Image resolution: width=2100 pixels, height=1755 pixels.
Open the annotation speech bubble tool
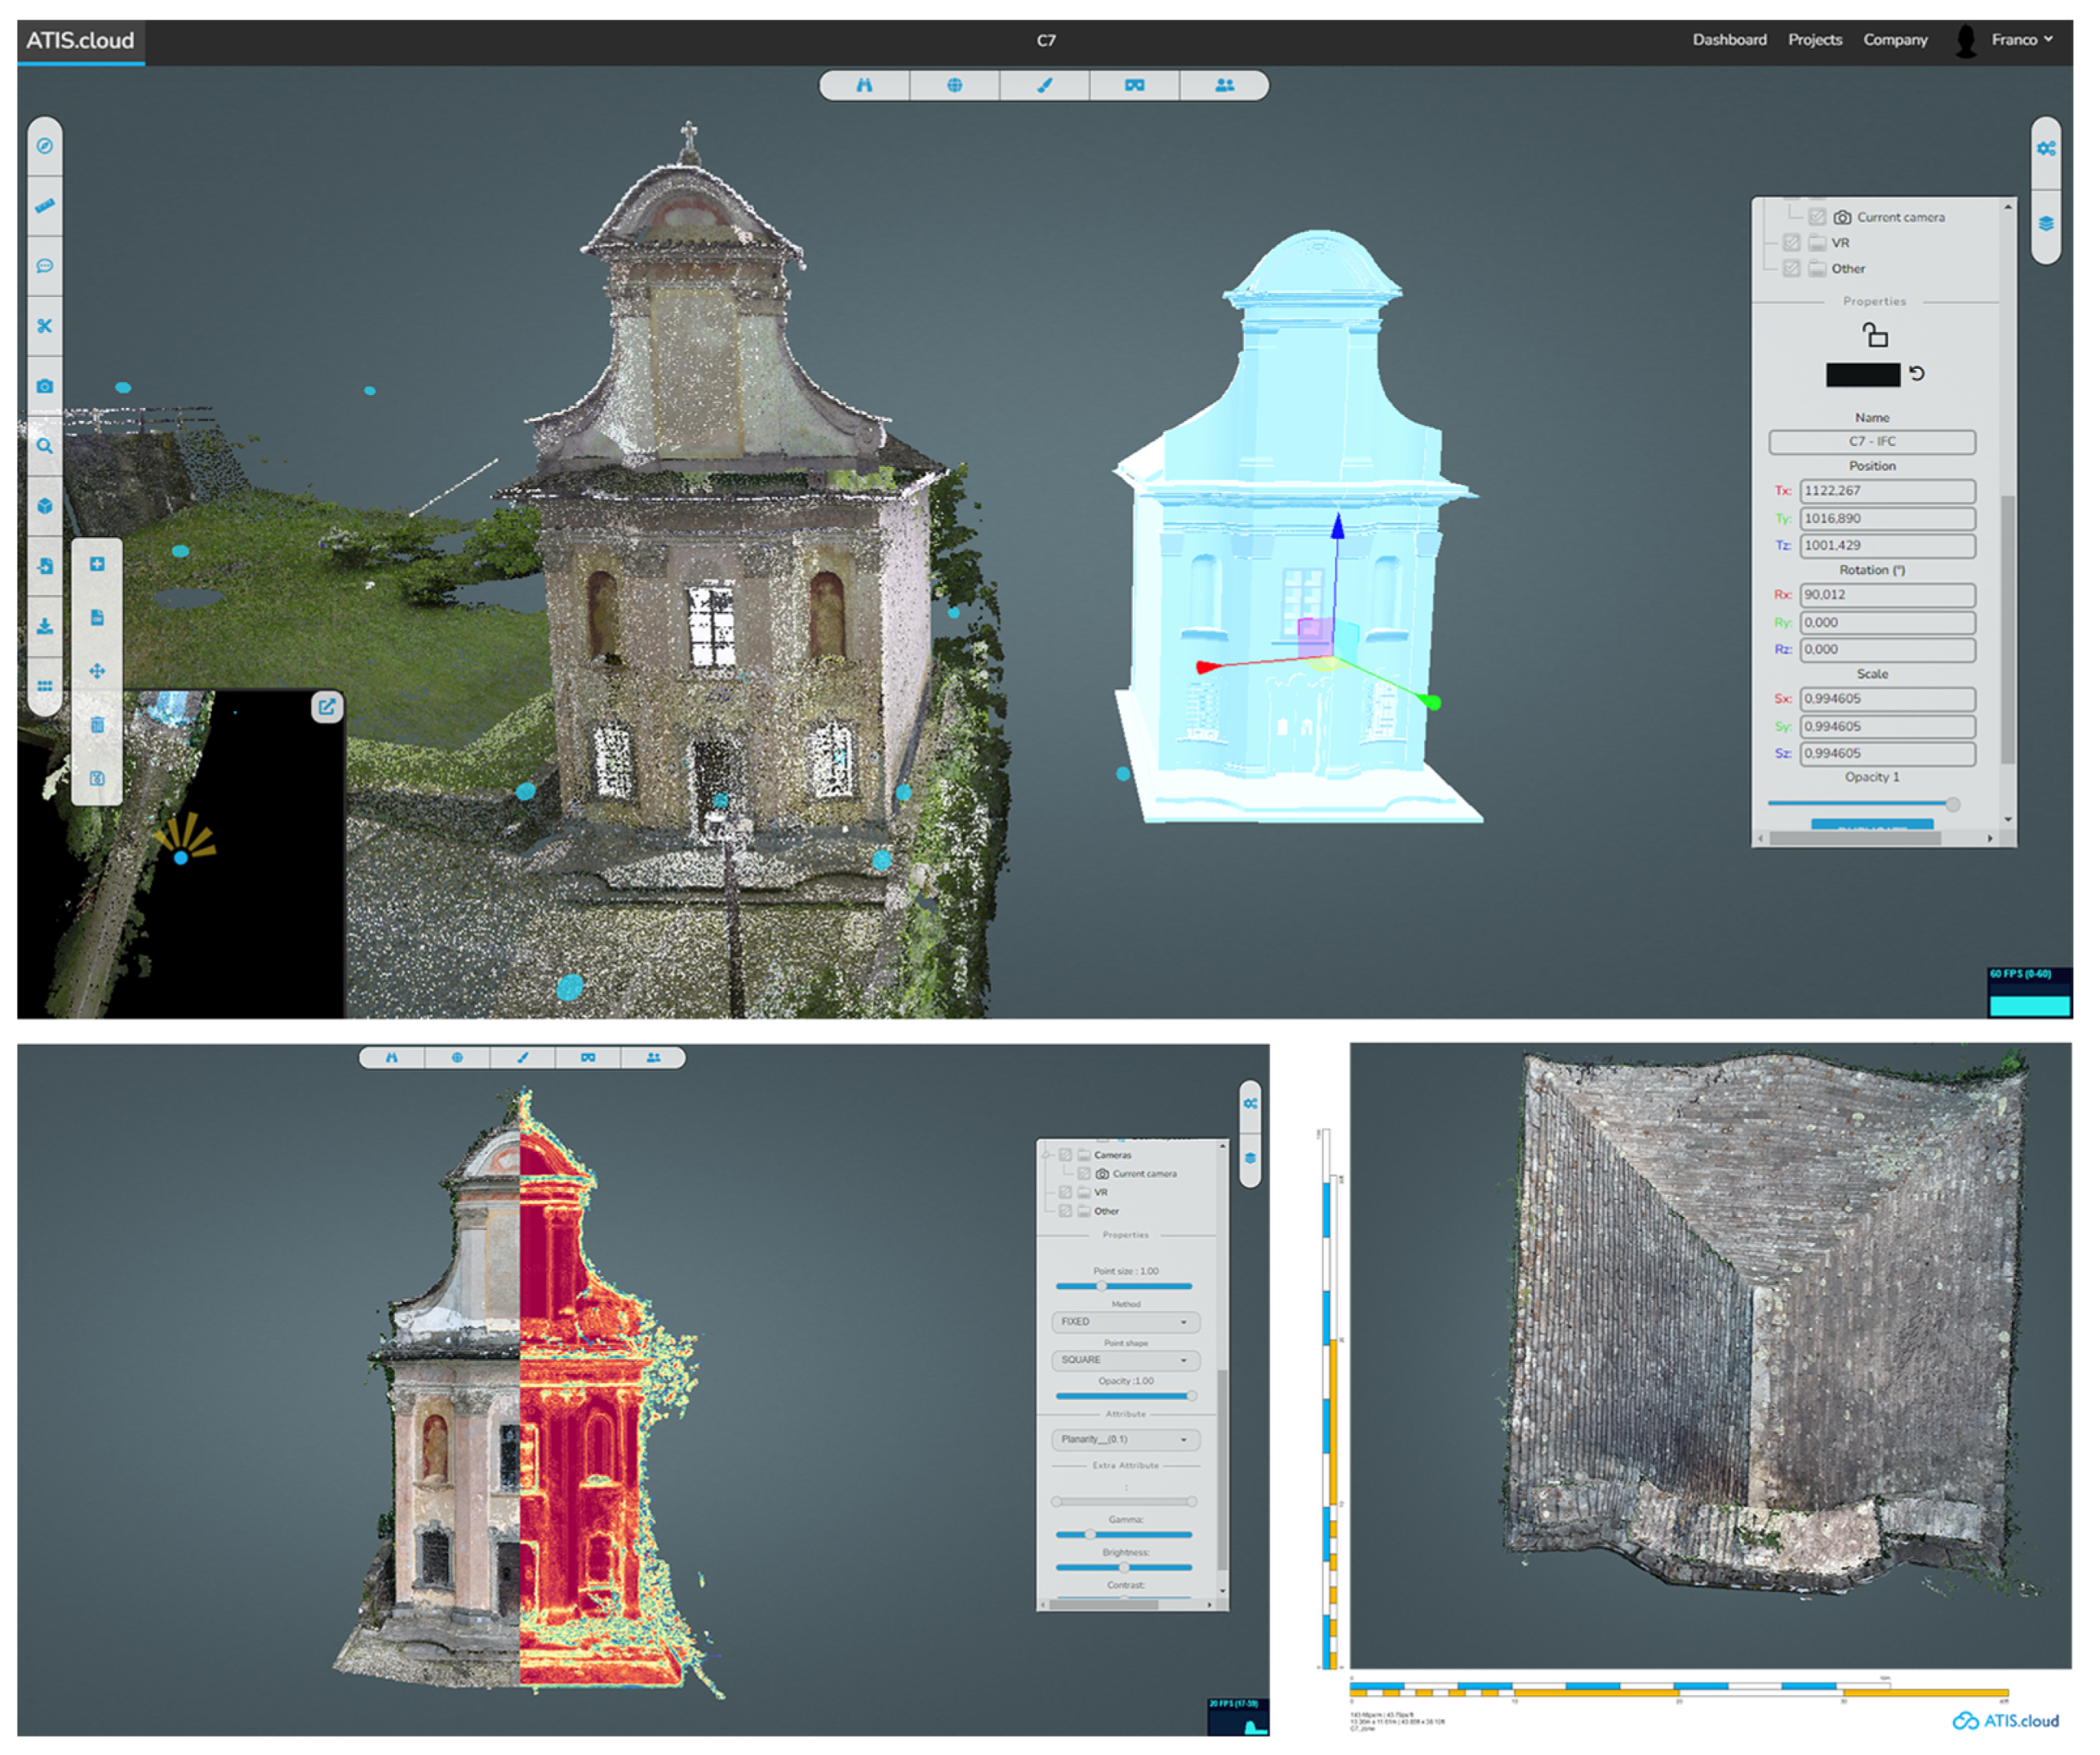[45, 267]
